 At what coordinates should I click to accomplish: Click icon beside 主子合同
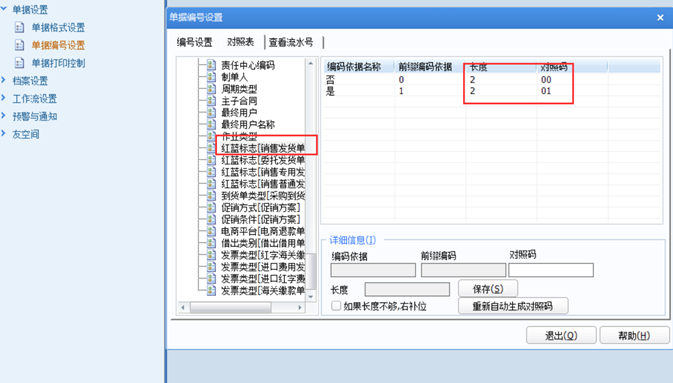(211, 101)
